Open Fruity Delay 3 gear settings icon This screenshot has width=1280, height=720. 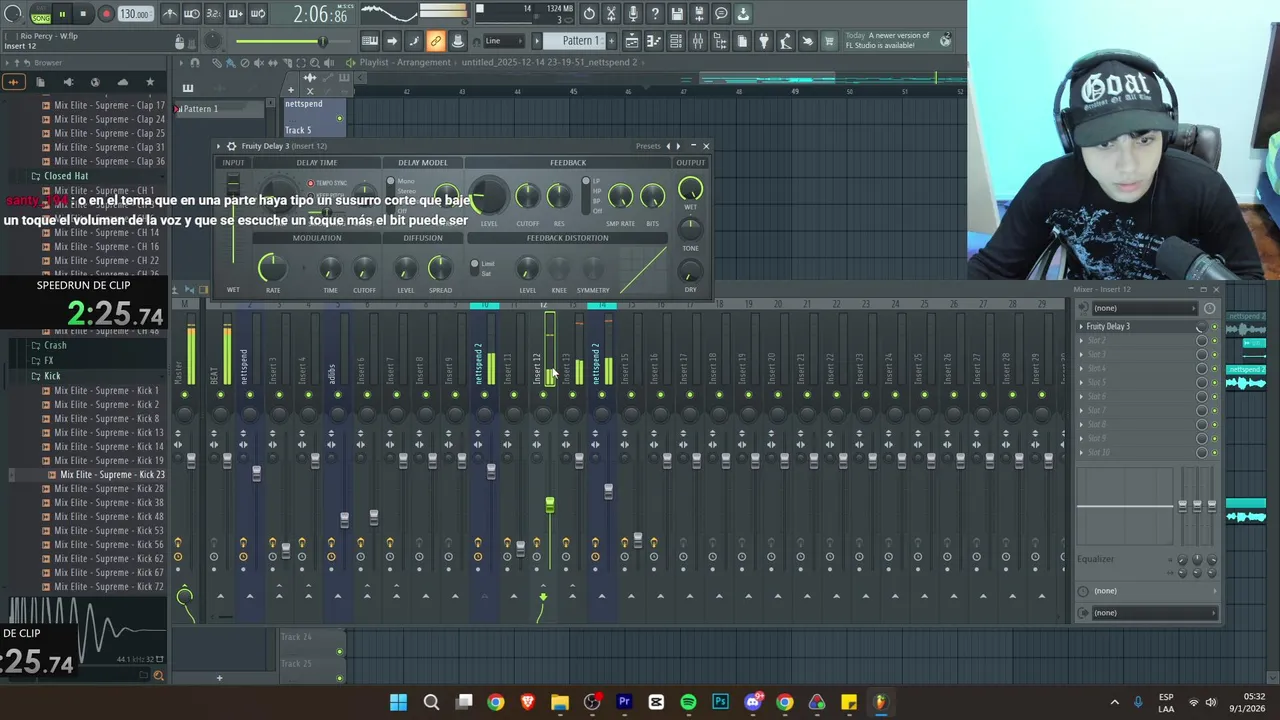[231, 146]
